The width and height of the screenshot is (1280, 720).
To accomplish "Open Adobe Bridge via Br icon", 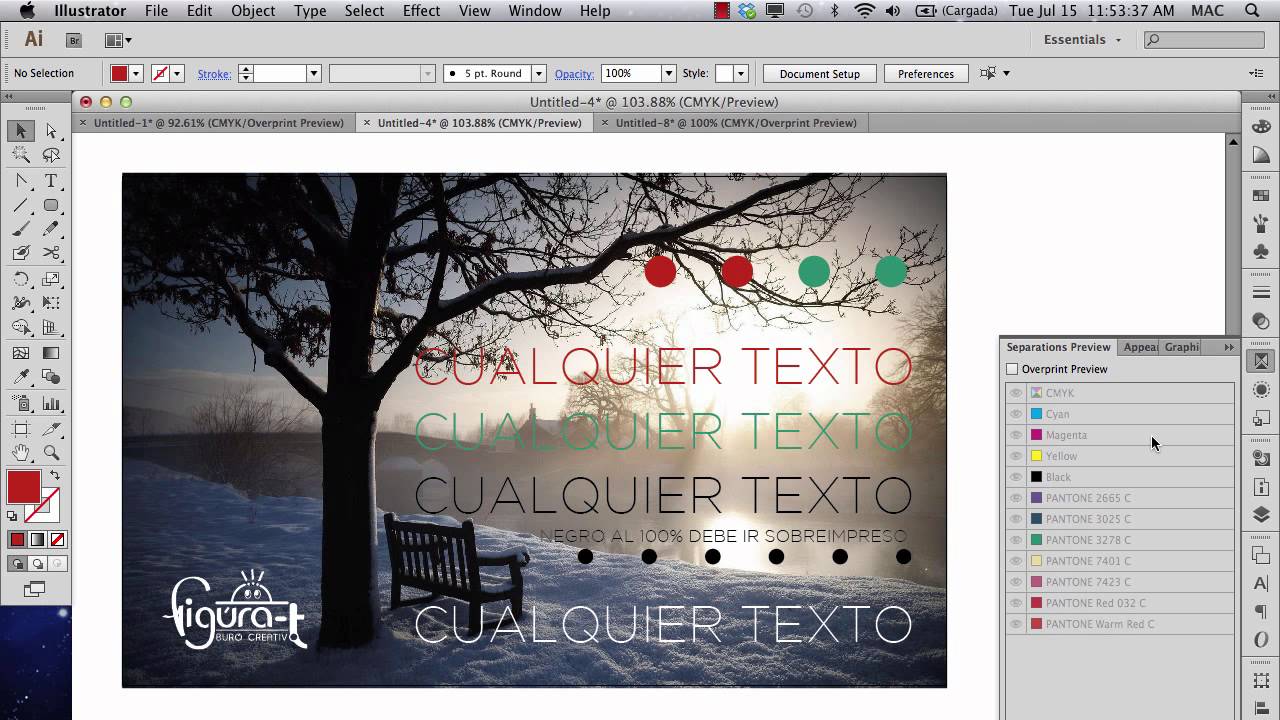I will (73, 40).
